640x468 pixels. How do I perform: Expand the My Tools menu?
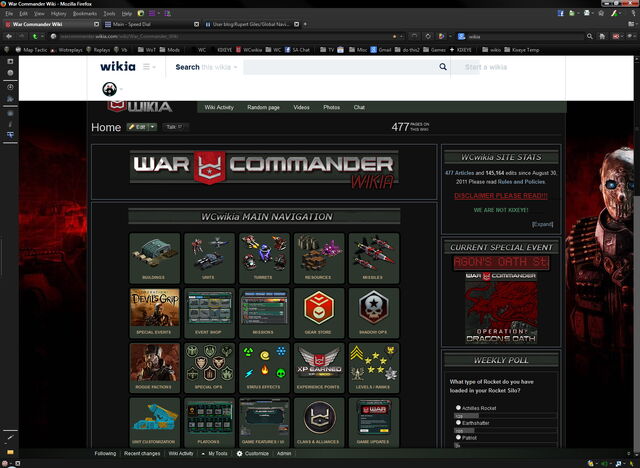pos(215,453)
